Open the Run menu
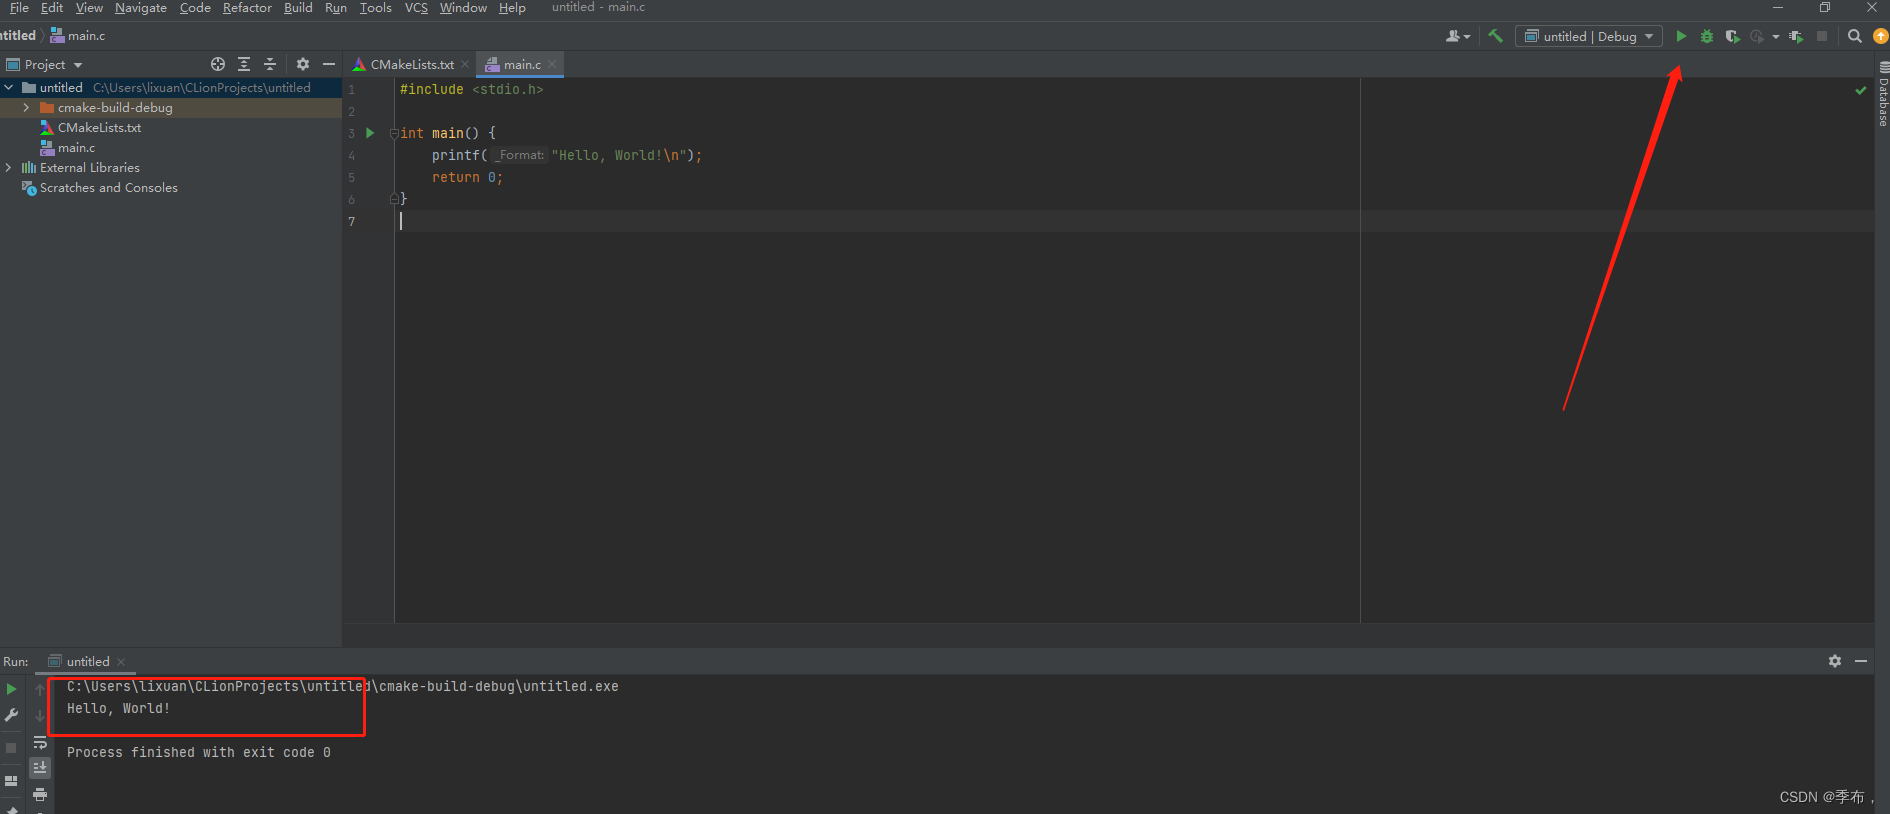 [x=336, y=8]
